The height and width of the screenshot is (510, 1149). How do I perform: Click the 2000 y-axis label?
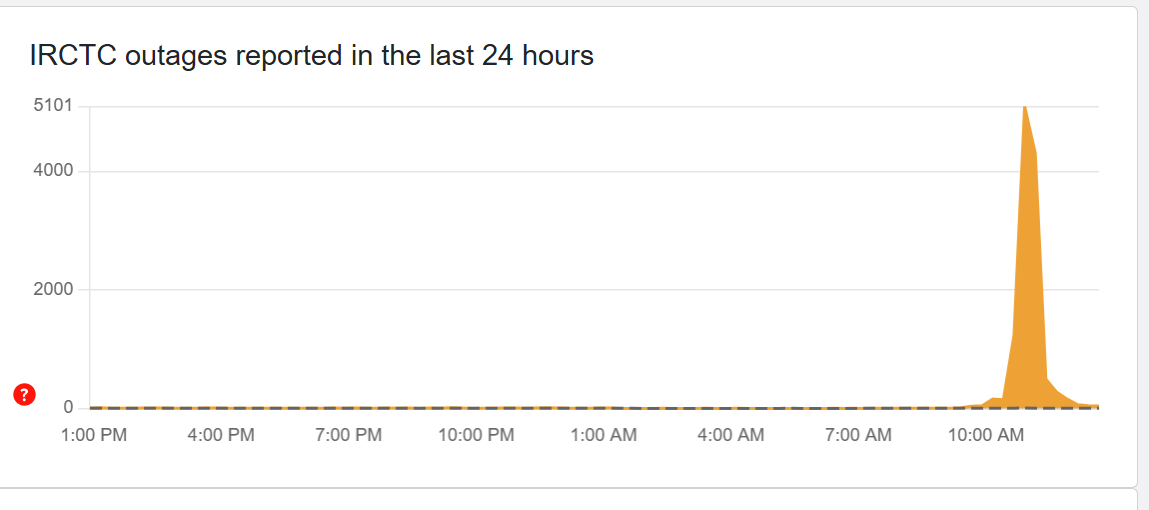point(54,290)
